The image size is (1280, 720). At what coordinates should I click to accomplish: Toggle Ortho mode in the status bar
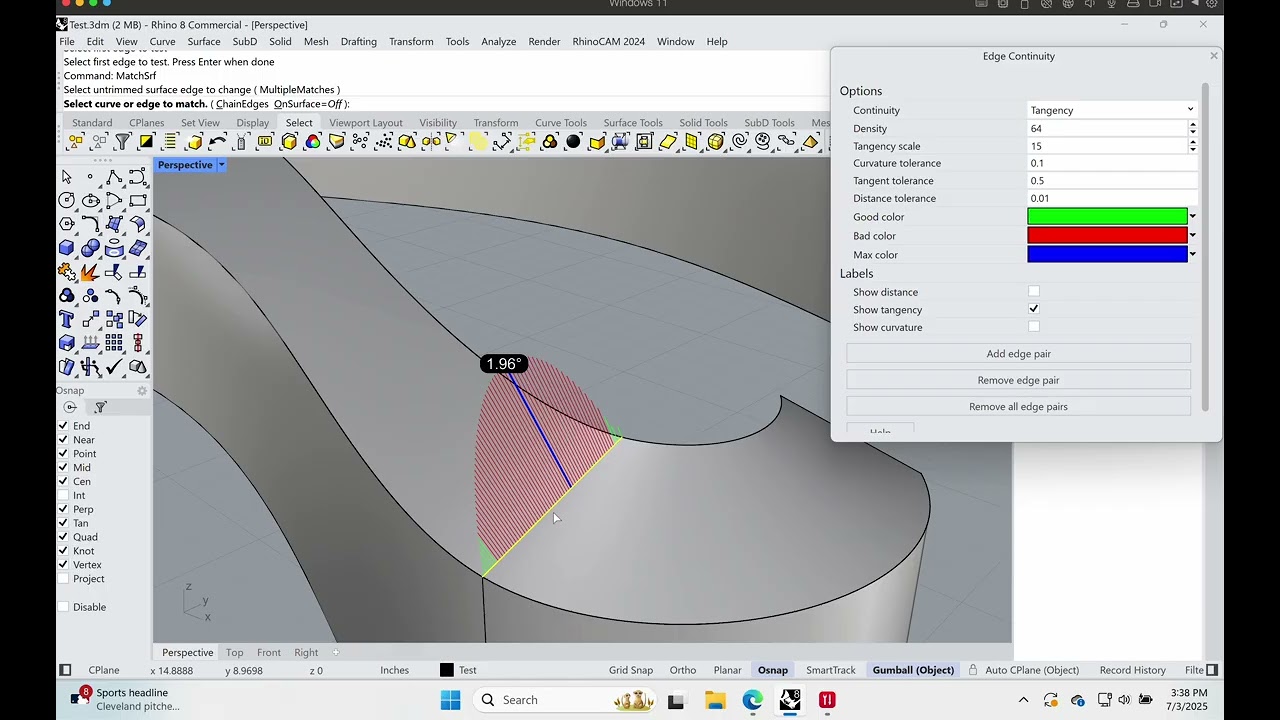[x=683, y=670]
